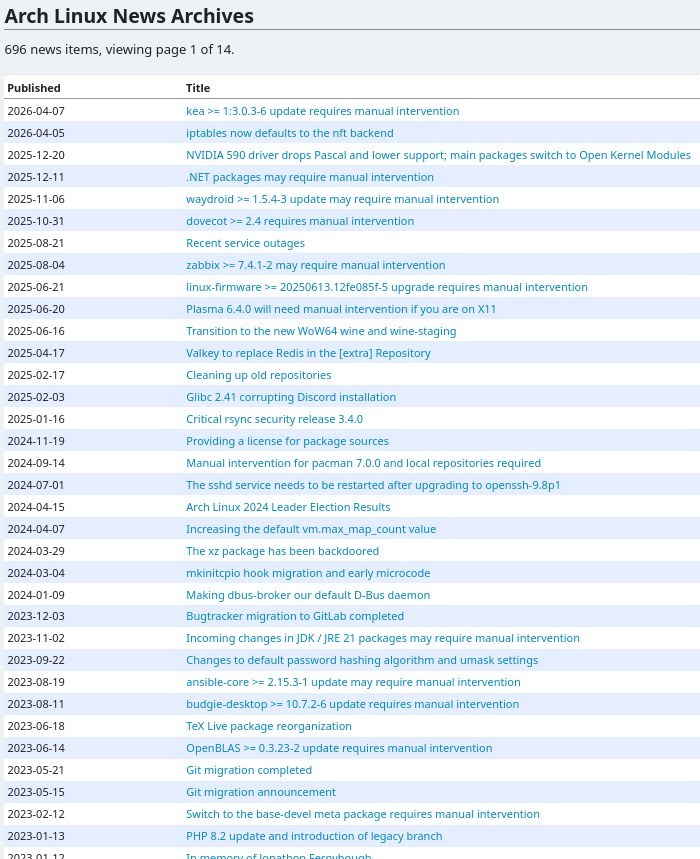700x859 pixels.
Task: Open 'Valkey to replace Redis' article
Action: tap(308, 353)
